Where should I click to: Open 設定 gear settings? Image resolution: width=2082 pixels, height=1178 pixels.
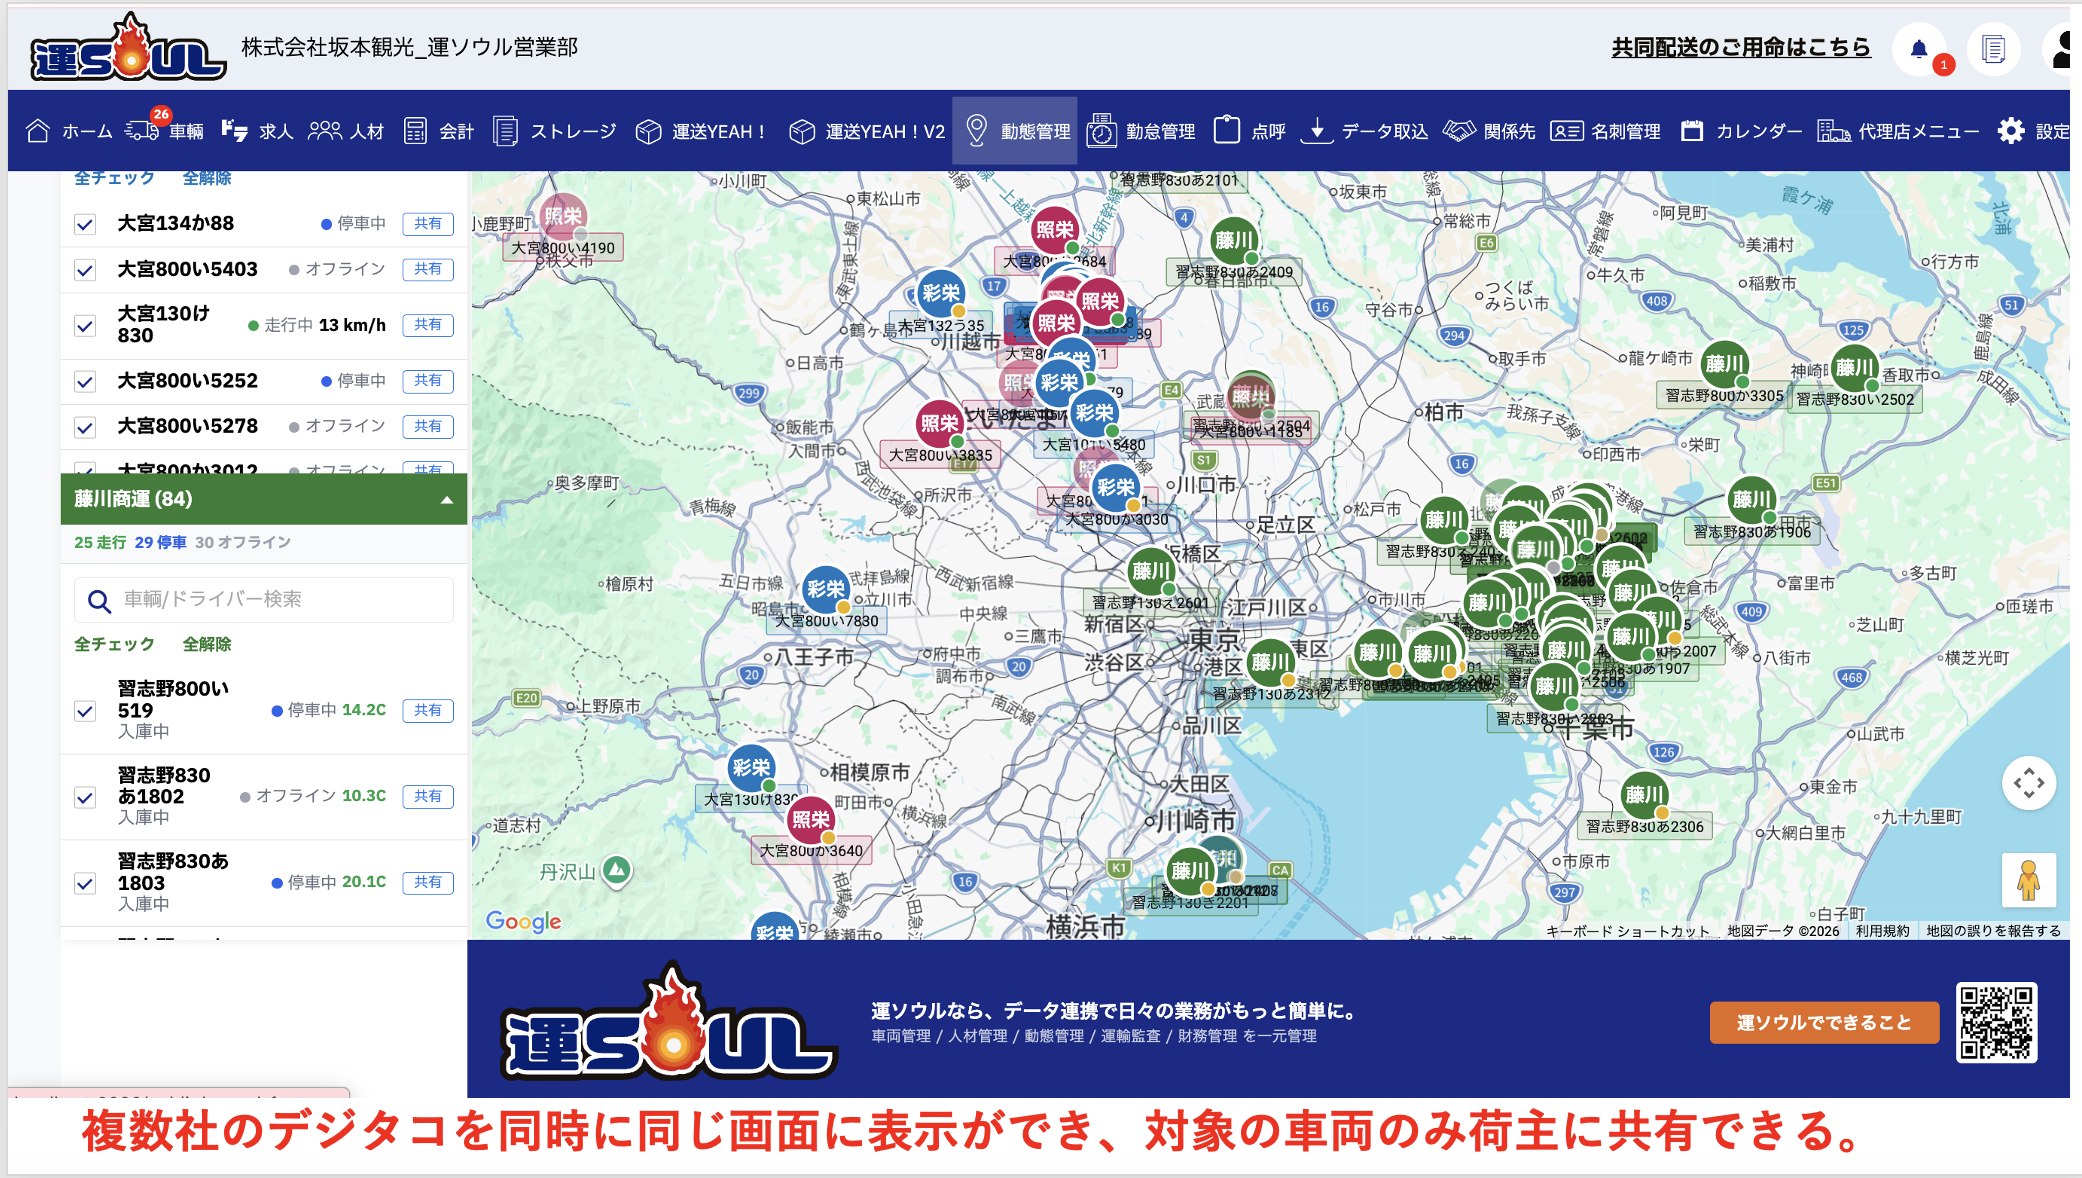tap(2033, 131)
